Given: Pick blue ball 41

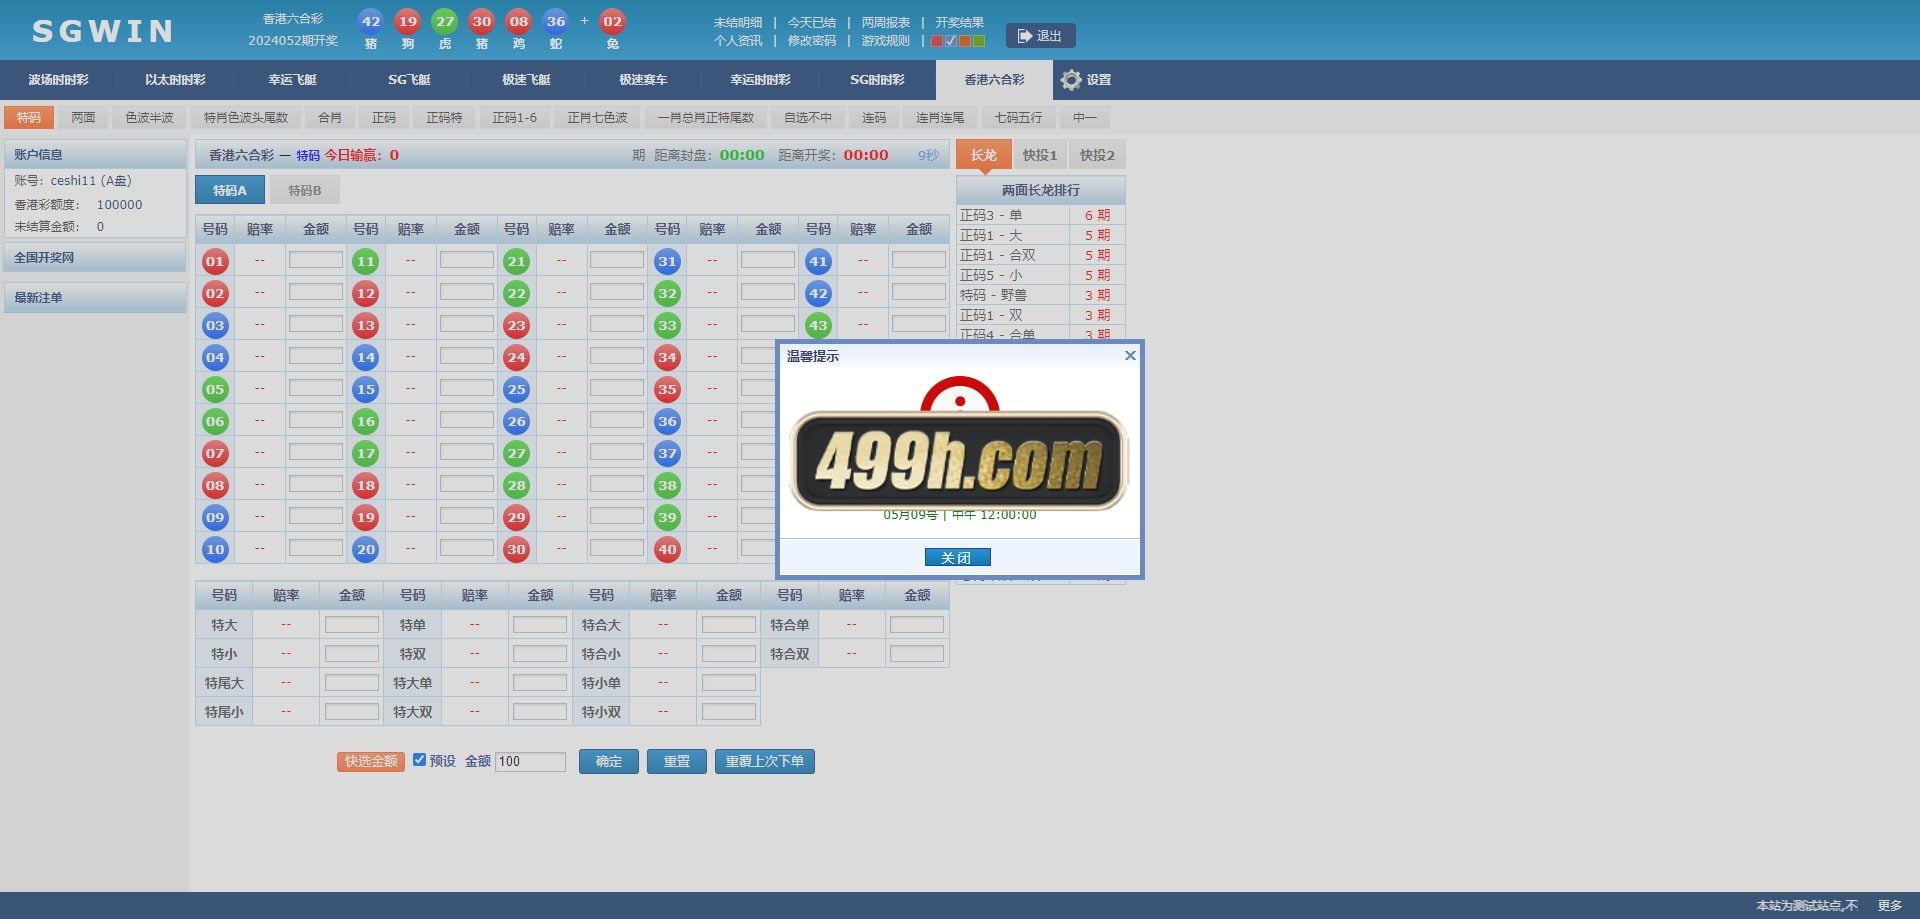Looking at the screenshot, I should pos(818,262).
